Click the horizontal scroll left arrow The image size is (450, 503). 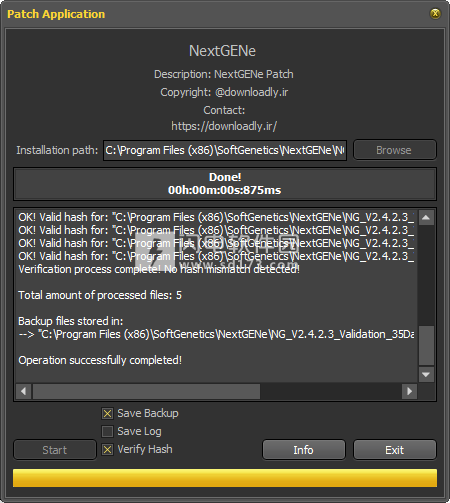[23, 391]
